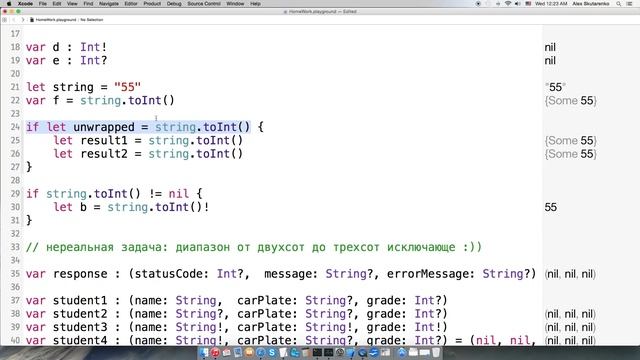
Task: Click the recording status icon in menu bar
Action: pyautogui.click(x=478, y=4)
